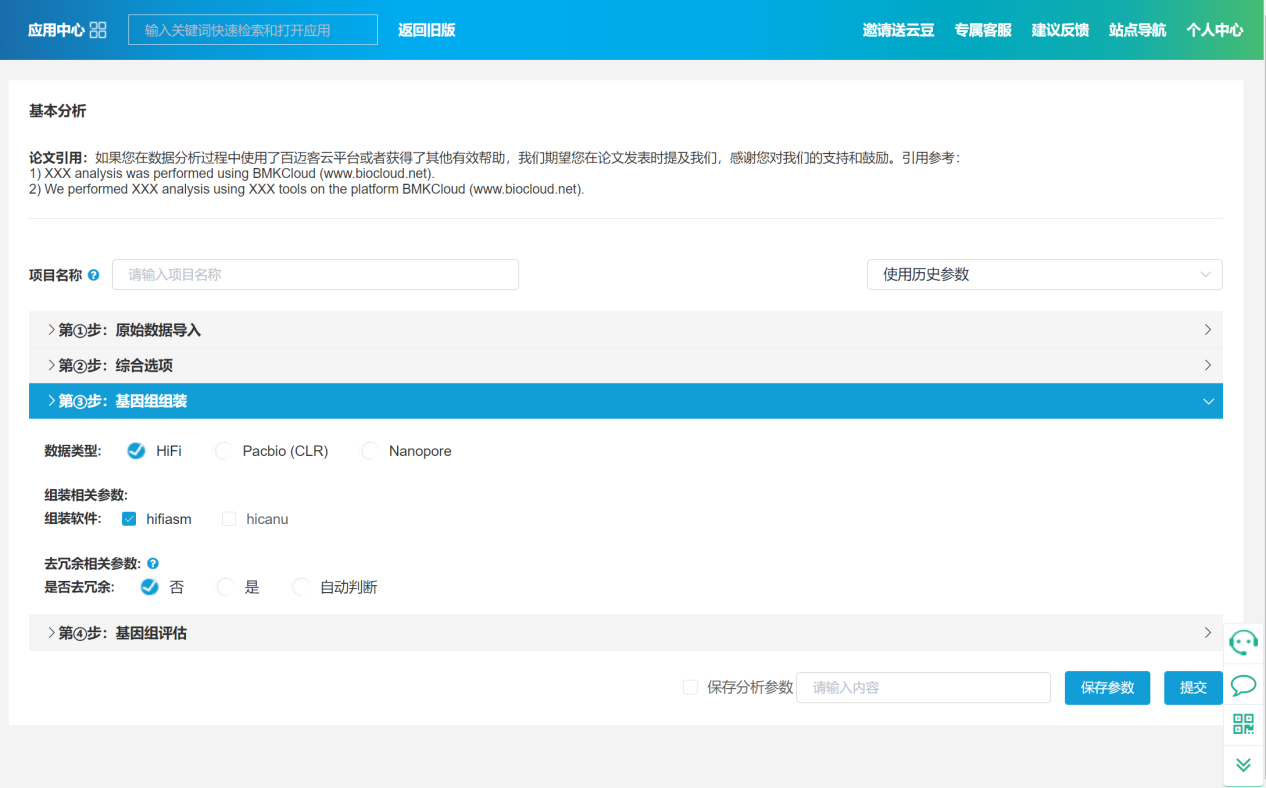Click the project name input field

tap(315, 275)
